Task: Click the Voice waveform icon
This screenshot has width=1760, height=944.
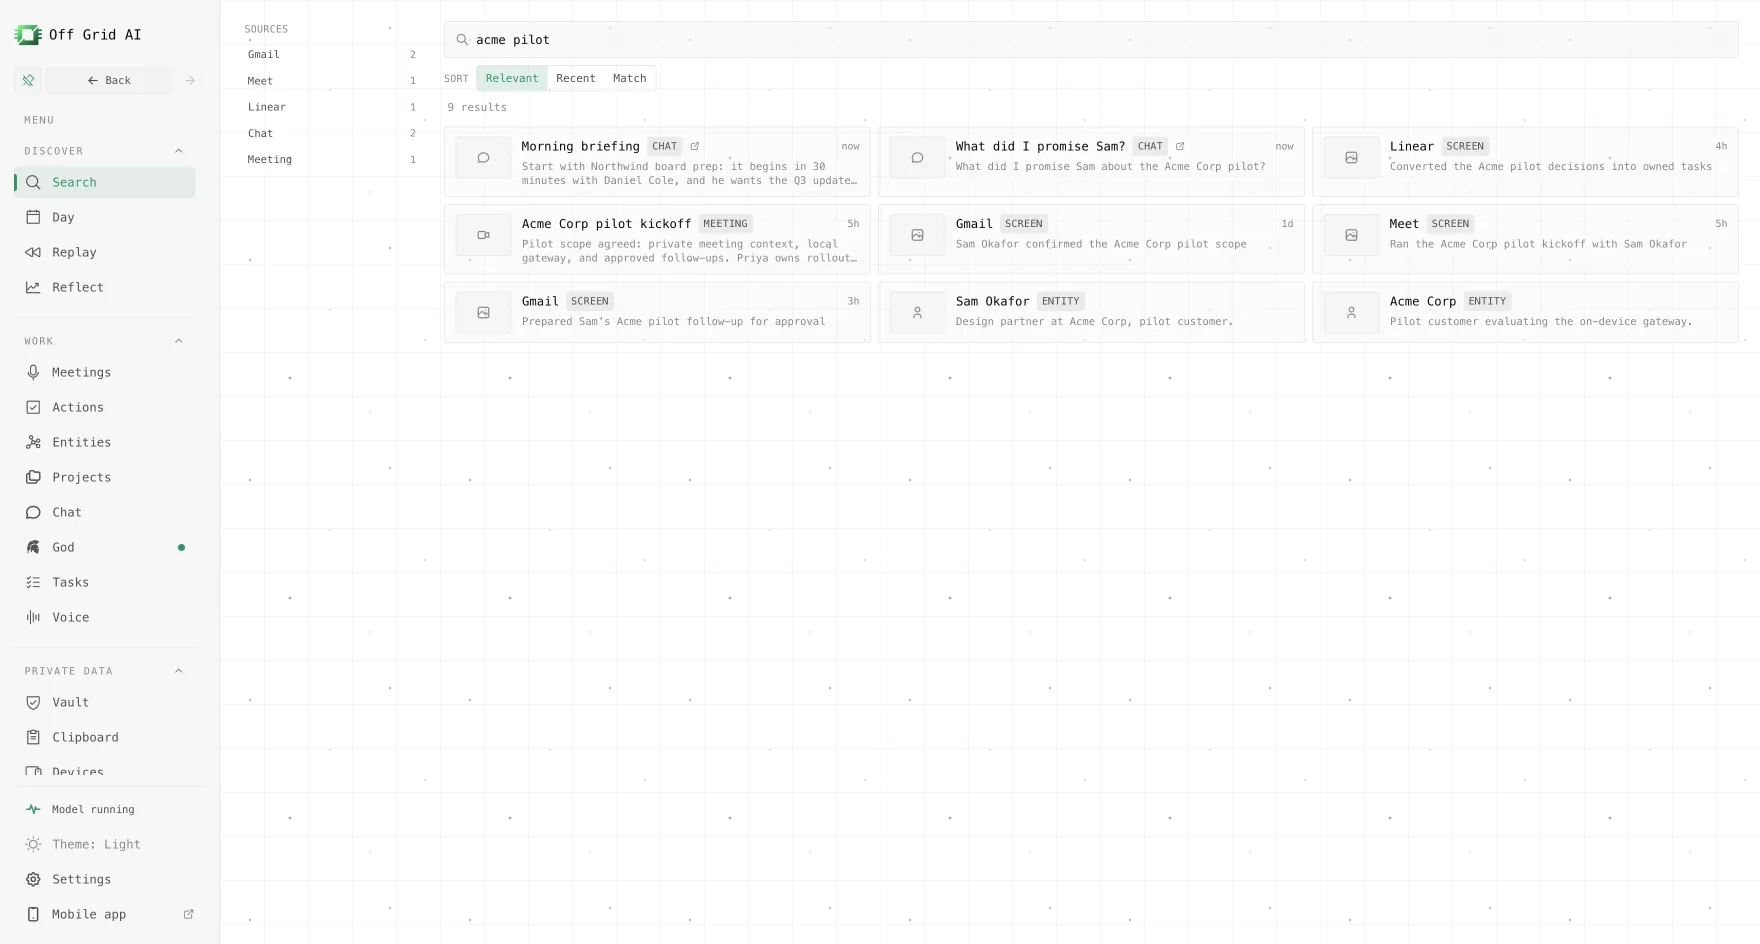Action: tap(33, 617)
